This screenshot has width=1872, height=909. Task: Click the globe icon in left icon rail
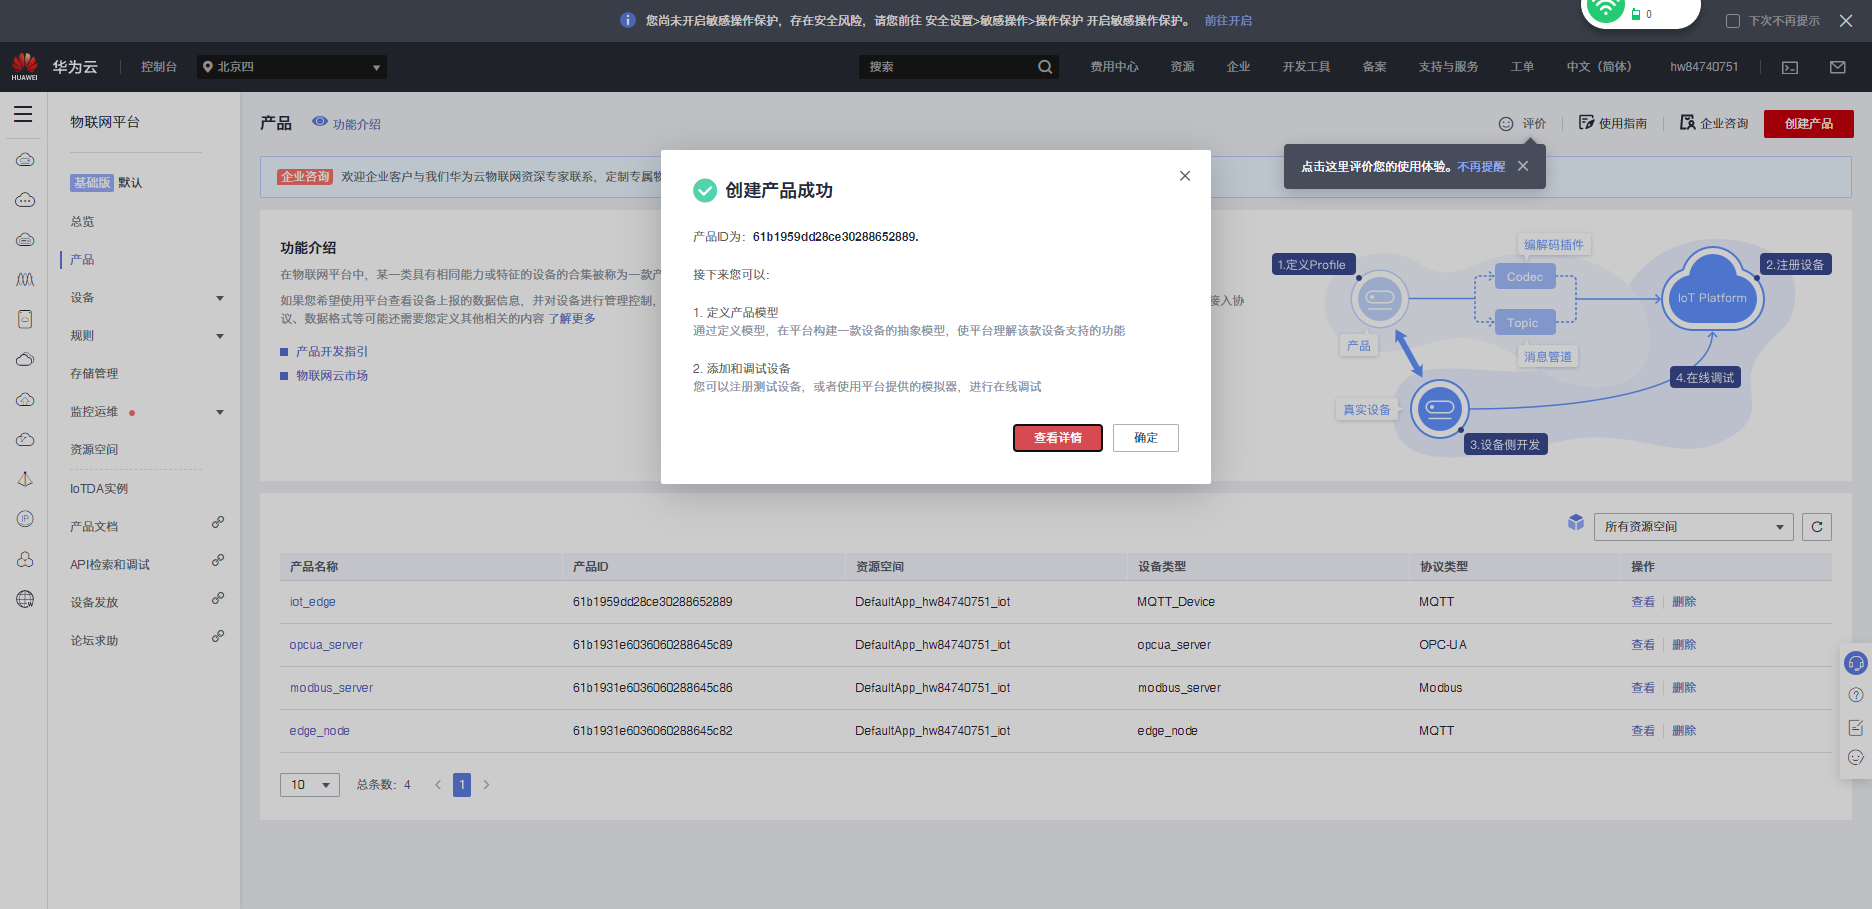(x=25, y=599)
